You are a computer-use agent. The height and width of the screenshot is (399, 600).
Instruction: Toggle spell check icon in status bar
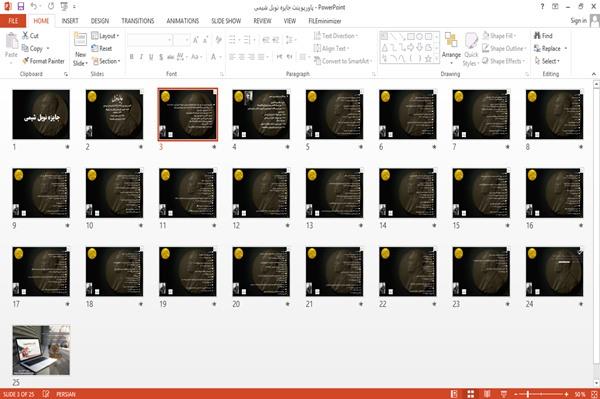pos(46,394)
